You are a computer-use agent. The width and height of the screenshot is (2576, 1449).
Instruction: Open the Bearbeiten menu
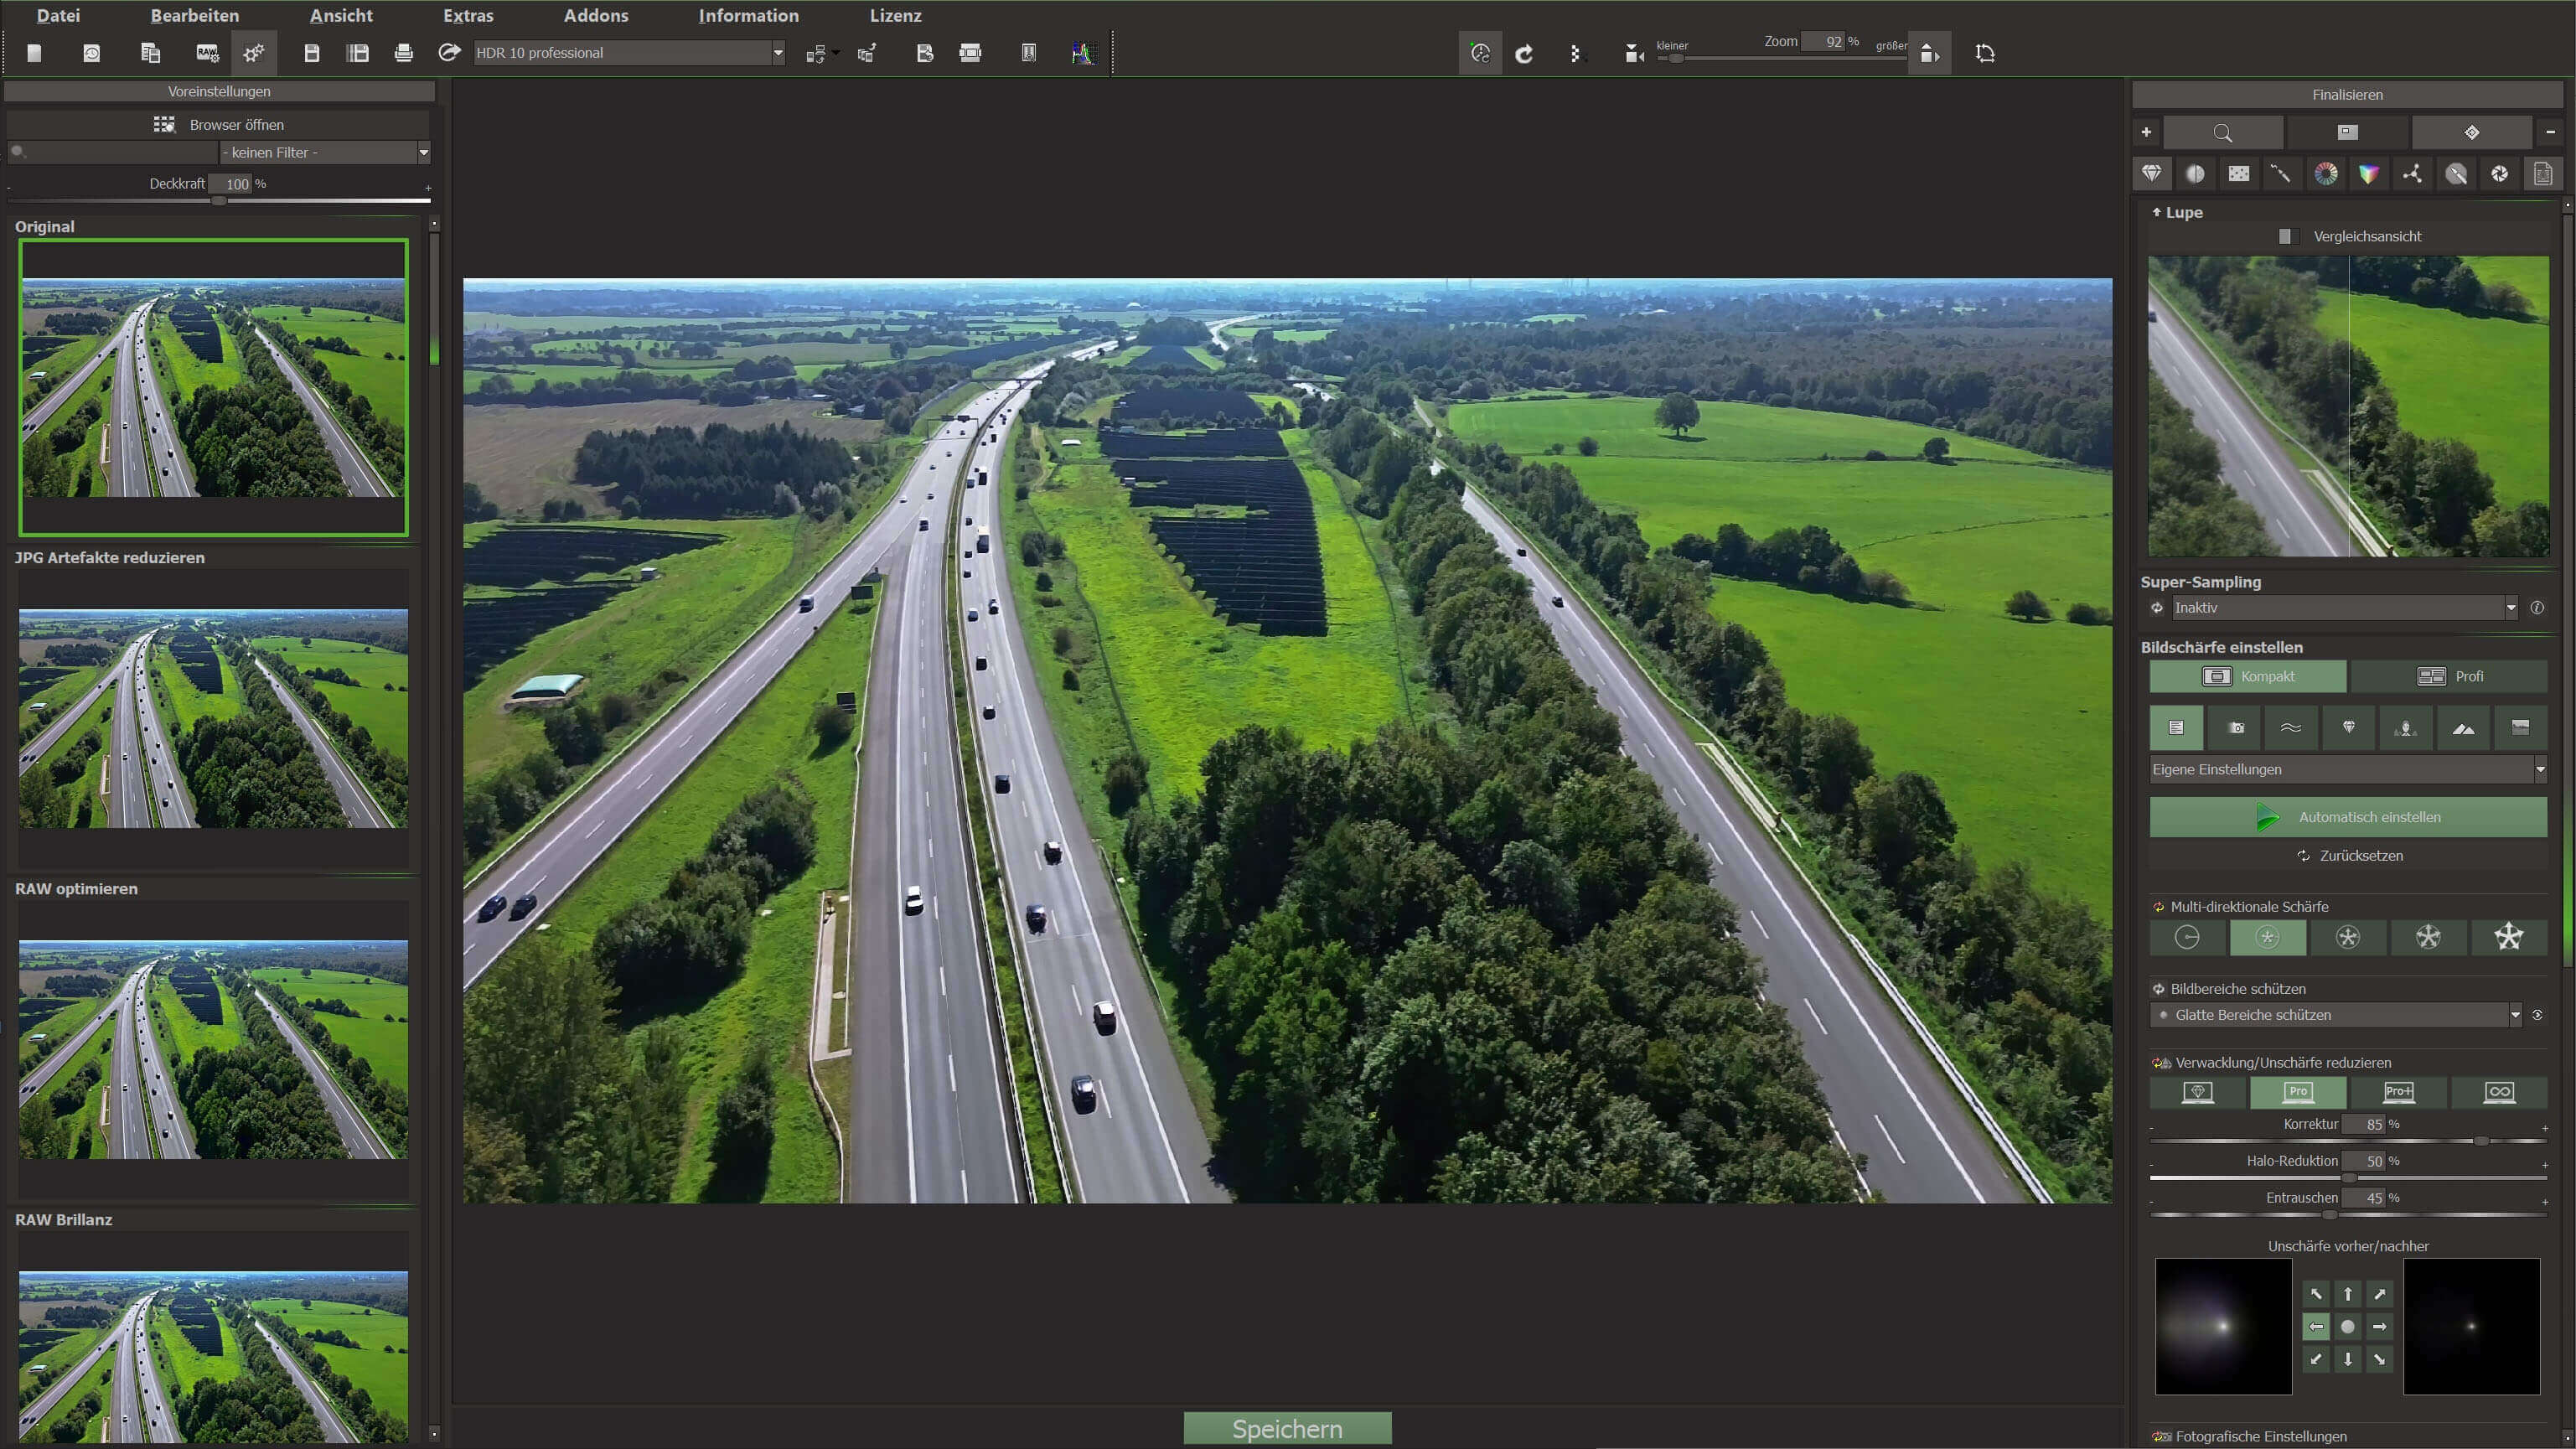[x=194, y=15]
